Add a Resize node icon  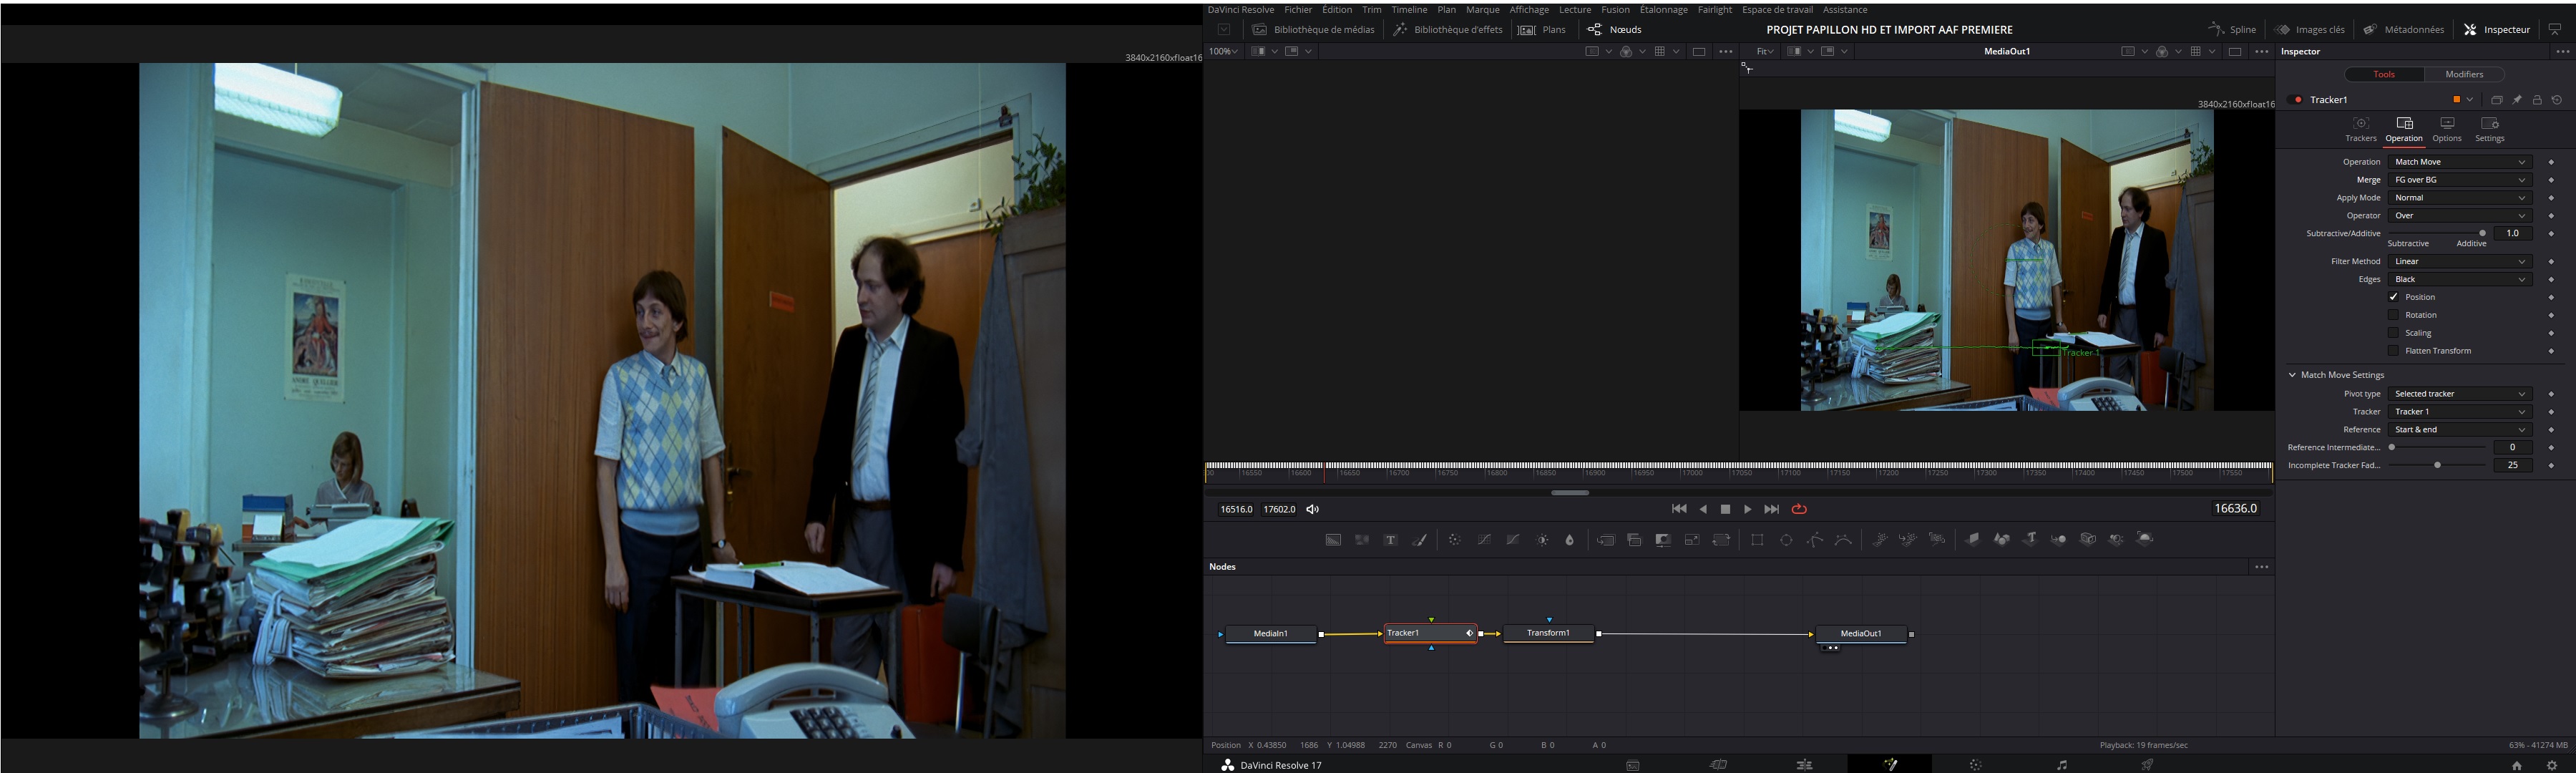(x=1692, y=540)
